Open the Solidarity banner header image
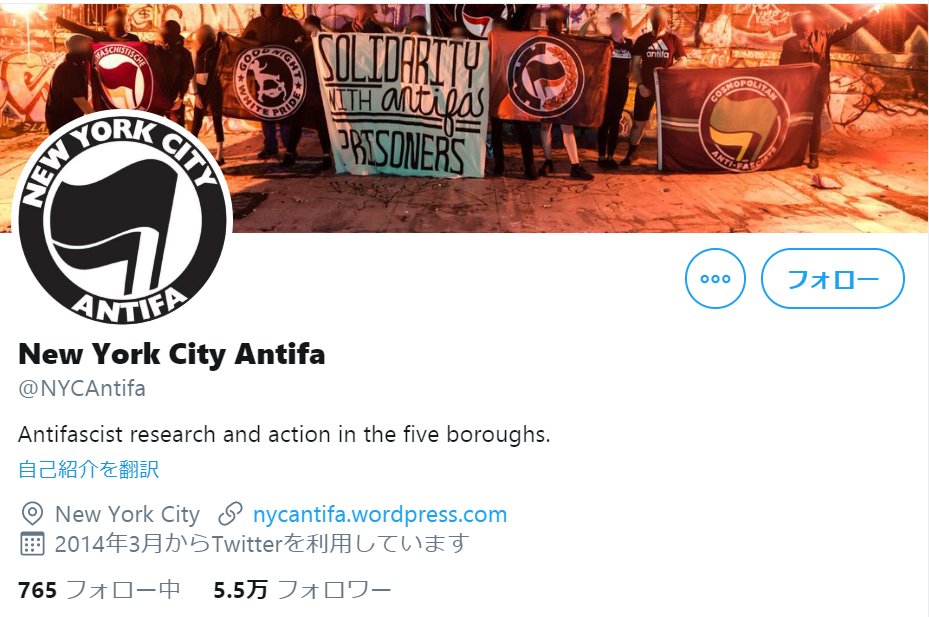This screenshot has height=617, width=929. (464, 116)
